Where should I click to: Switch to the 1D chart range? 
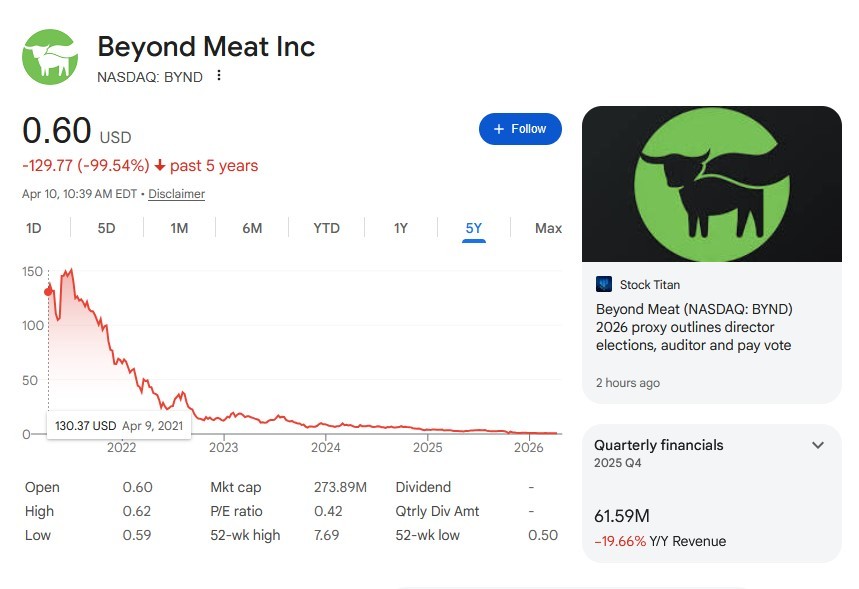pyautogui.click(x=33, y=228)
